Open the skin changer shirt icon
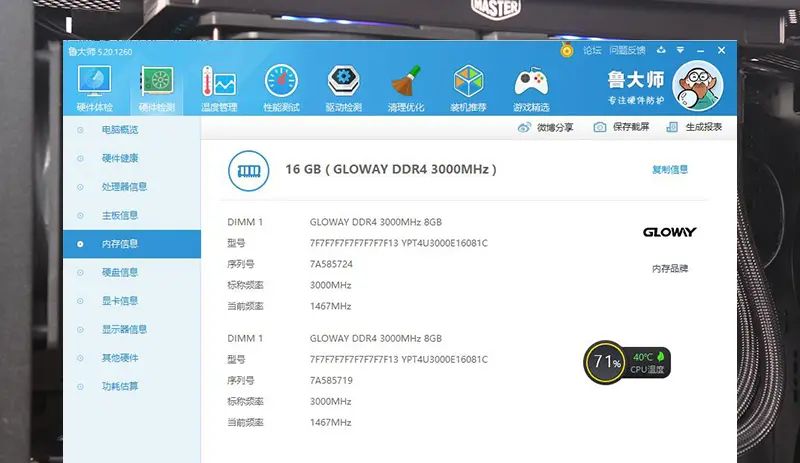Viewport: 800px width, 463px height. point(661,50)
